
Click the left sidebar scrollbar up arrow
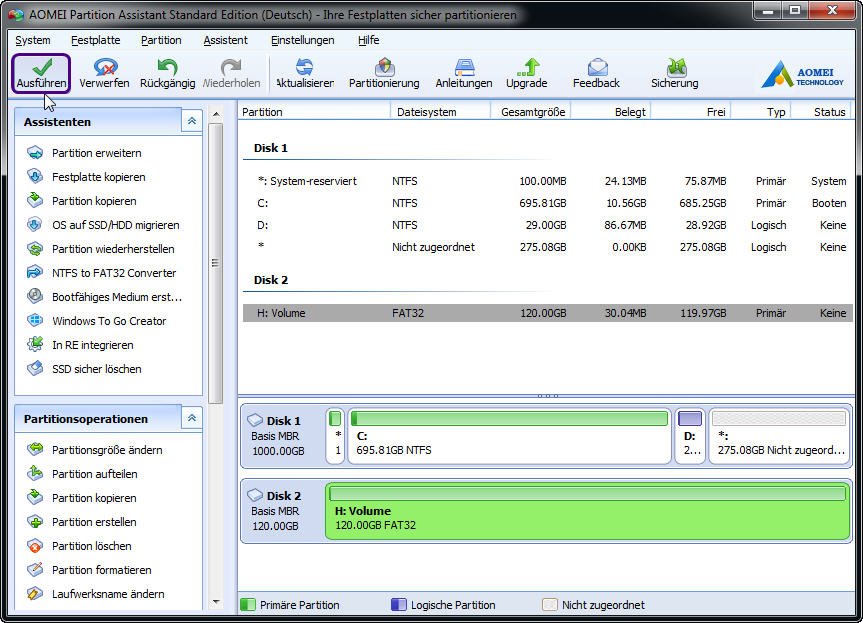[x=216, y=114]
